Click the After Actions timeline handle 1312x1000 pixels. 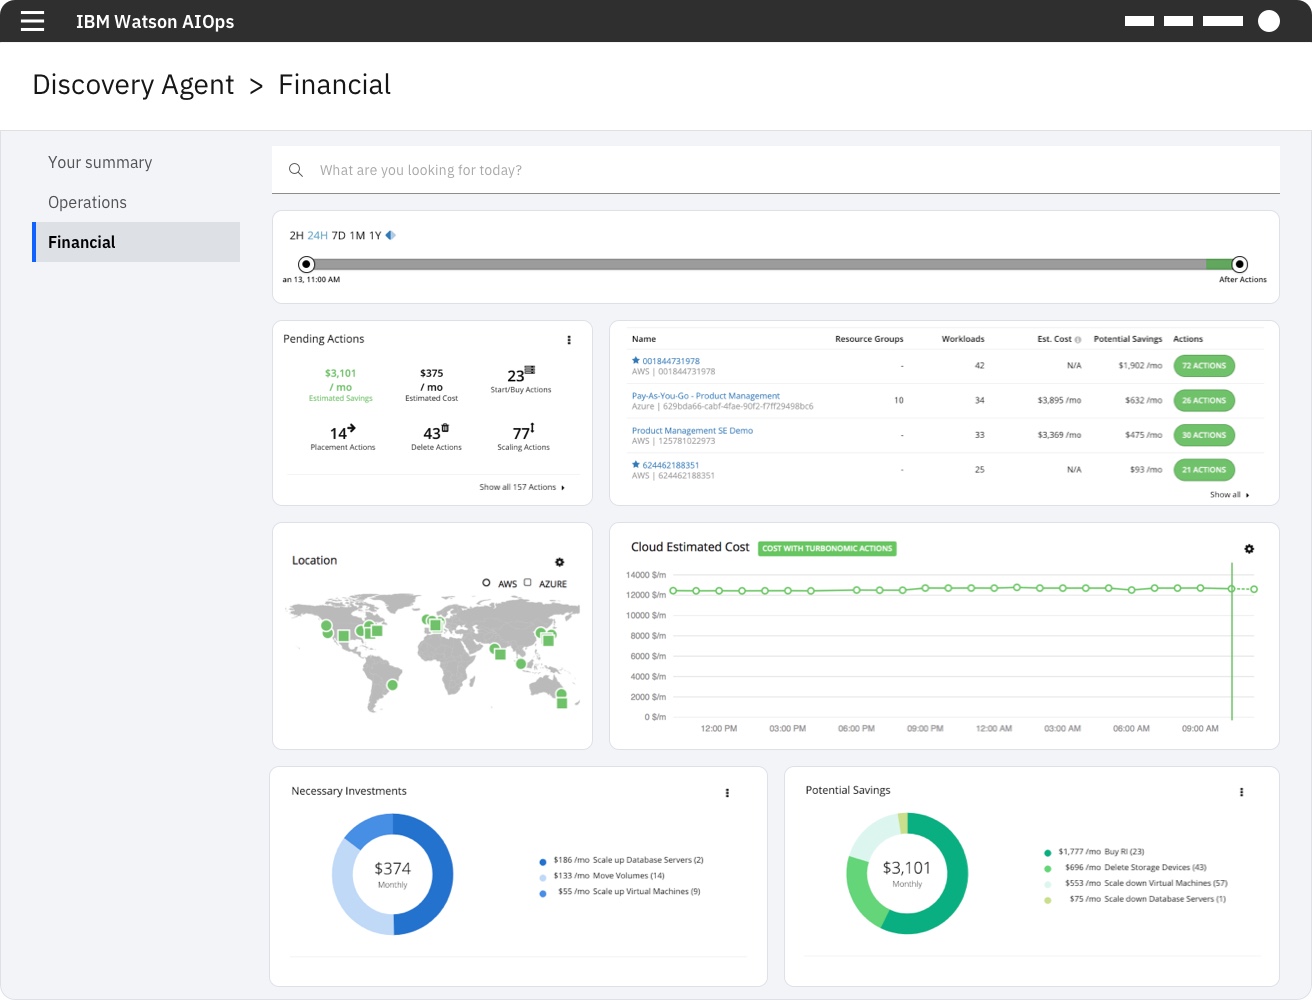[x=1239, y=265]
